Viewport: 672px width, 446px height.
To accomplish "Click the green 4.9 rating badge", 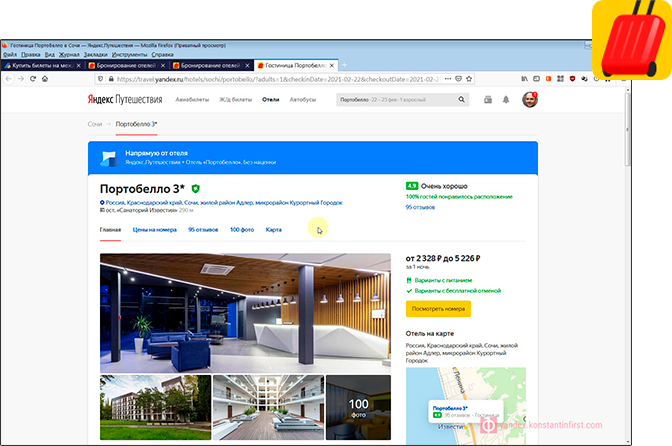I will point(412,186).
